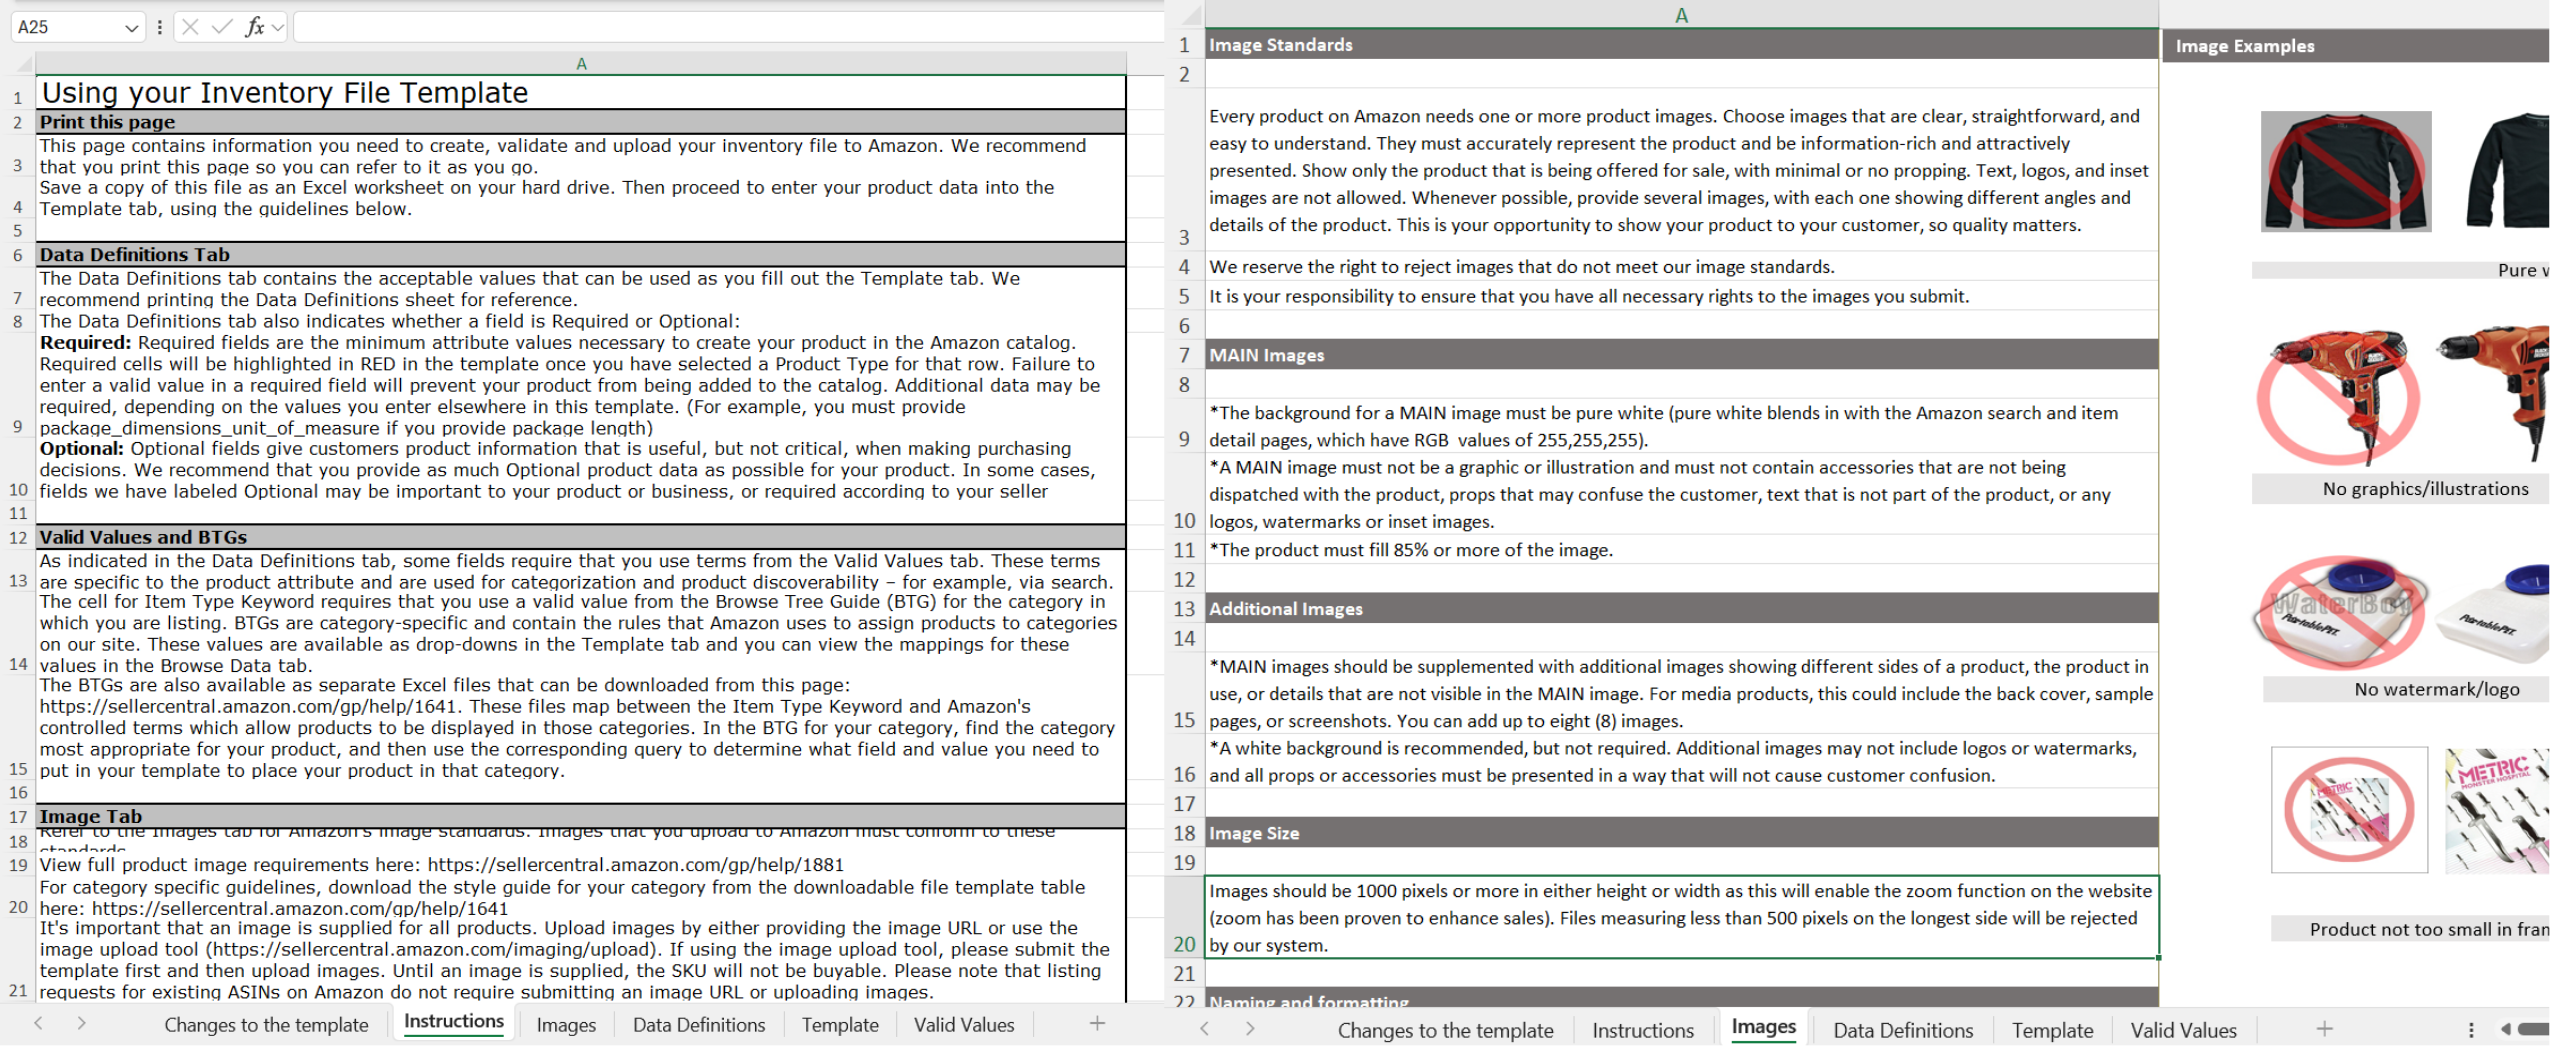Switch to Images sheet tab in left window
Image resolution: width=2550 pixels, height=1046 pixels.
point(566,1024)
